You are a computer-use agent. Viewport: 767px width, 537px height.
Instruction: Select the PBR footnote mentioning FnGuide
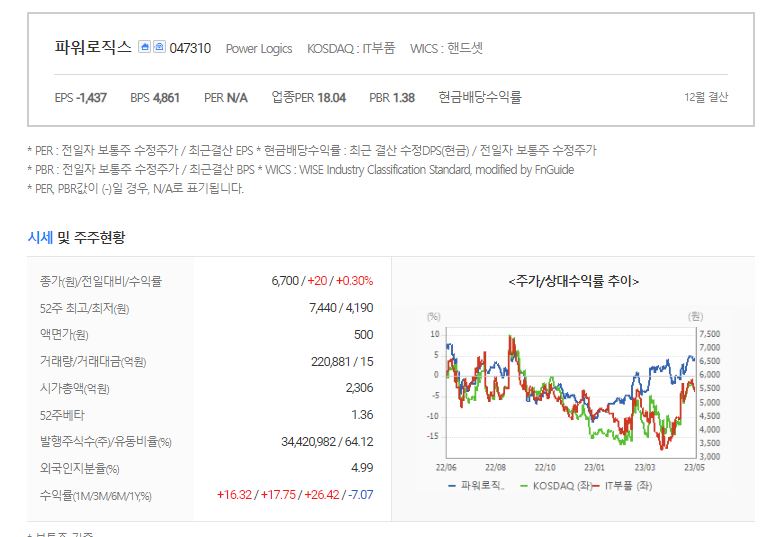(301, 170)
